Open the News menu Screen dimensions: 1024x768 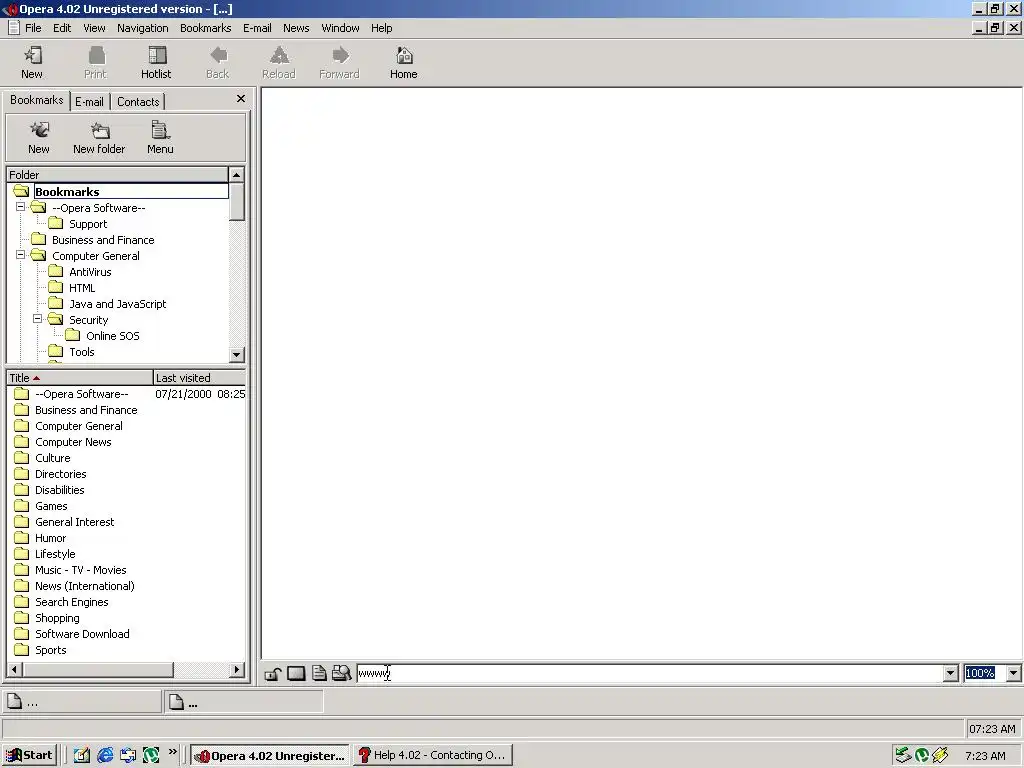[296, 28]
